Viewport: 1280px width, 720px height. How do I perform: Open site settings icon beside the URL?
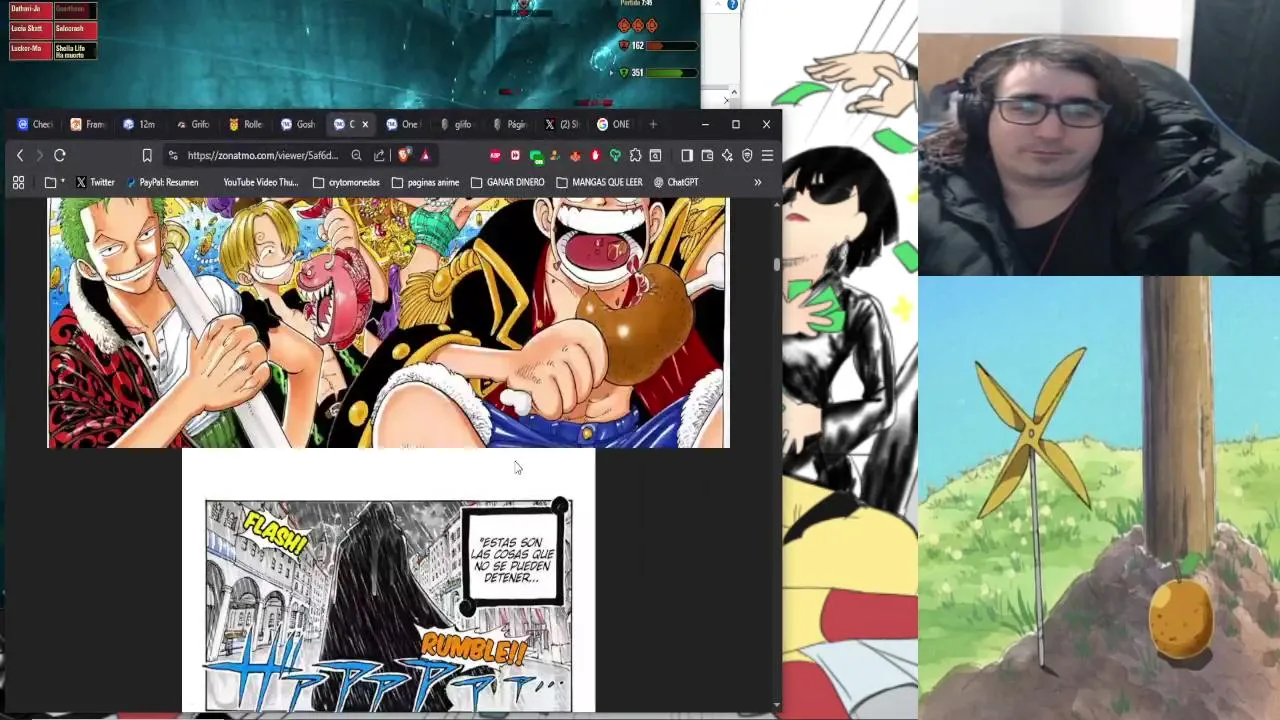173,155
